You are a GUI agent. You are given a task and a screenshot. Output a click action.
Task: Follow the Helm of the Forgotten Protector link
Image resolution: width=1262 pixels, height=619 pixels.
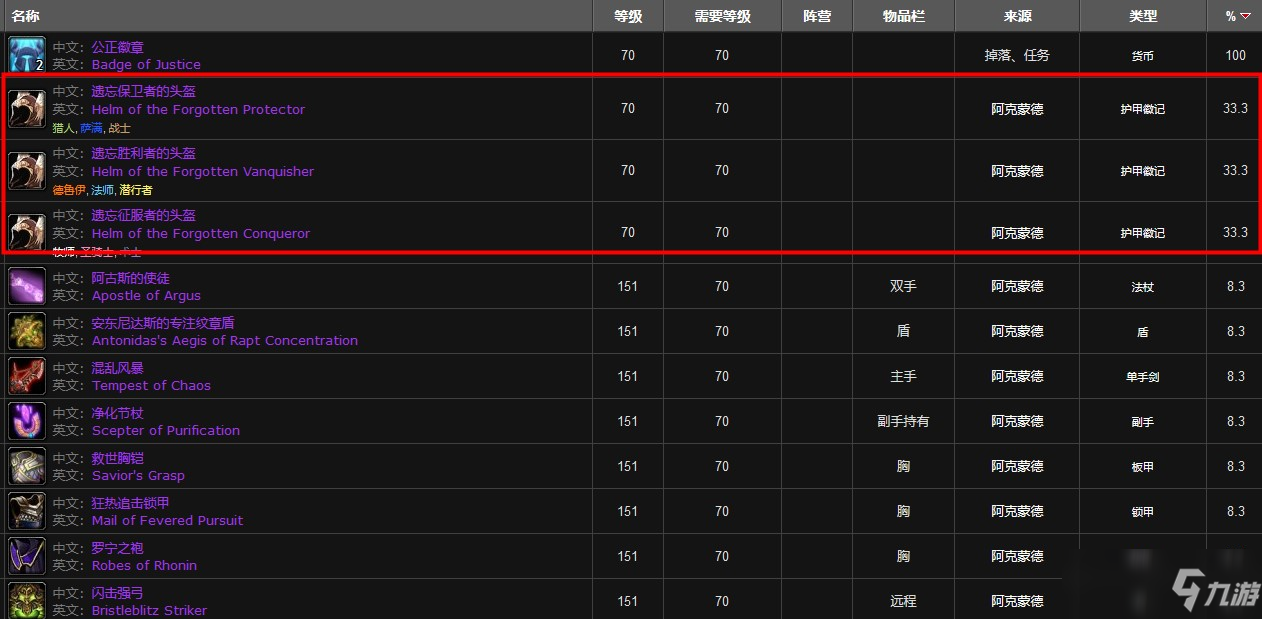point(198,109)
